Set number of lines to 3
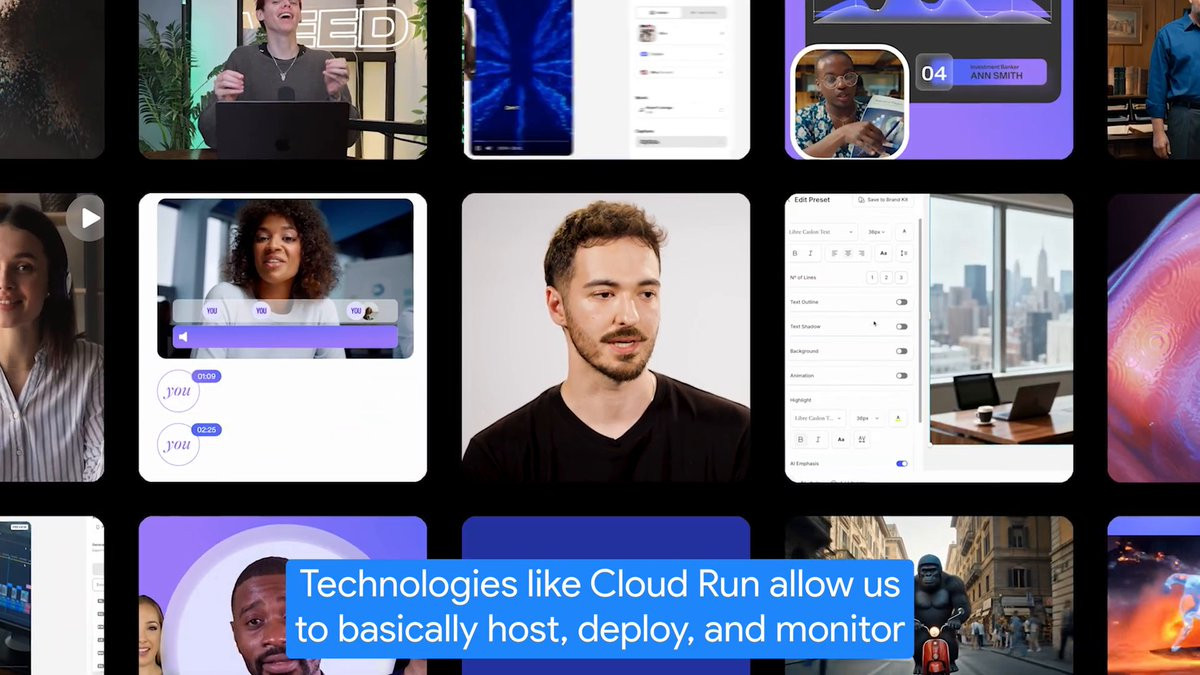This screenshot has width=1200, height=675. click(x=901, y=277)
